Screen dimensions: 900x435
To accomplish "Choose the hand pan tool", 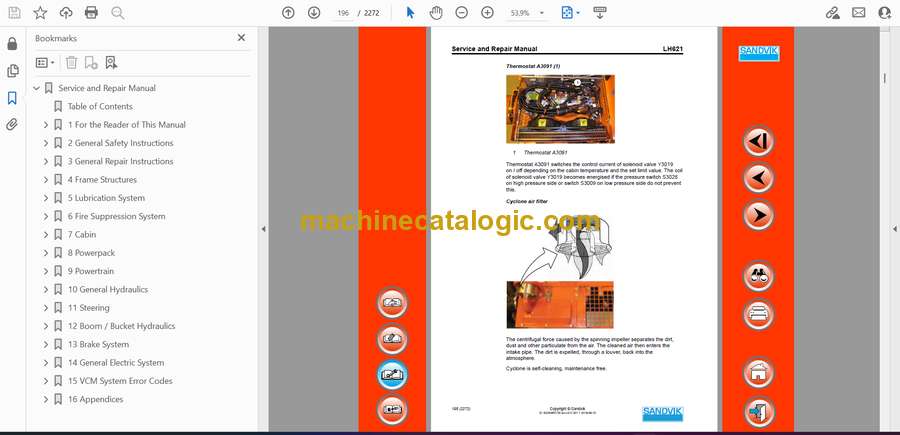I will point(436,13).
